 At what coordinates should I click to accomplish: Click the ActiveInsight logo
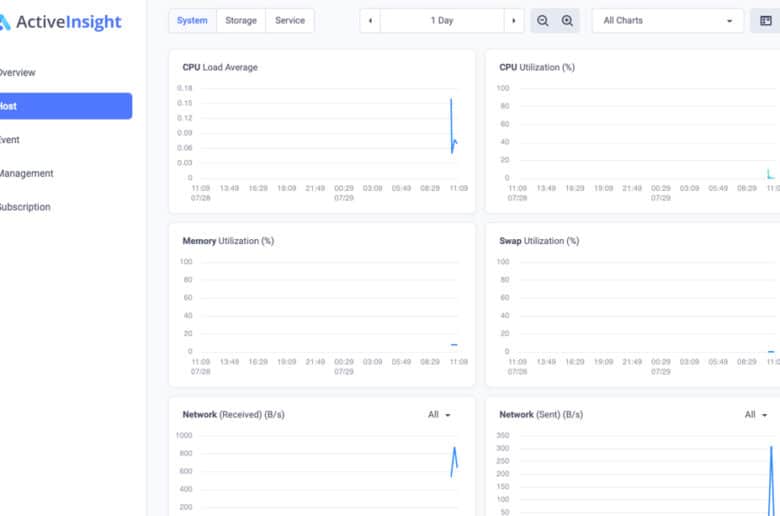coord(60,22)
